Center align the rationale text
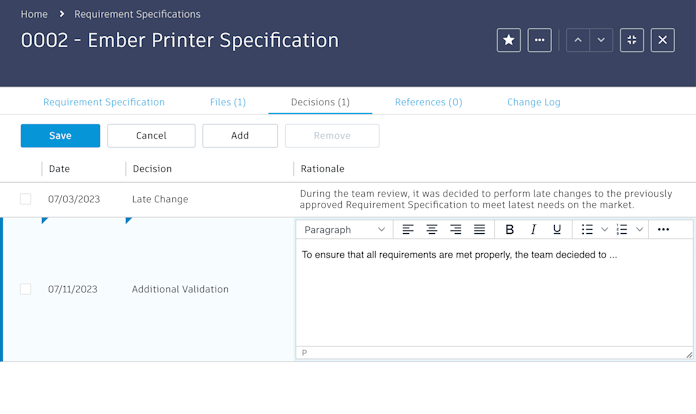 coord(432,230)
